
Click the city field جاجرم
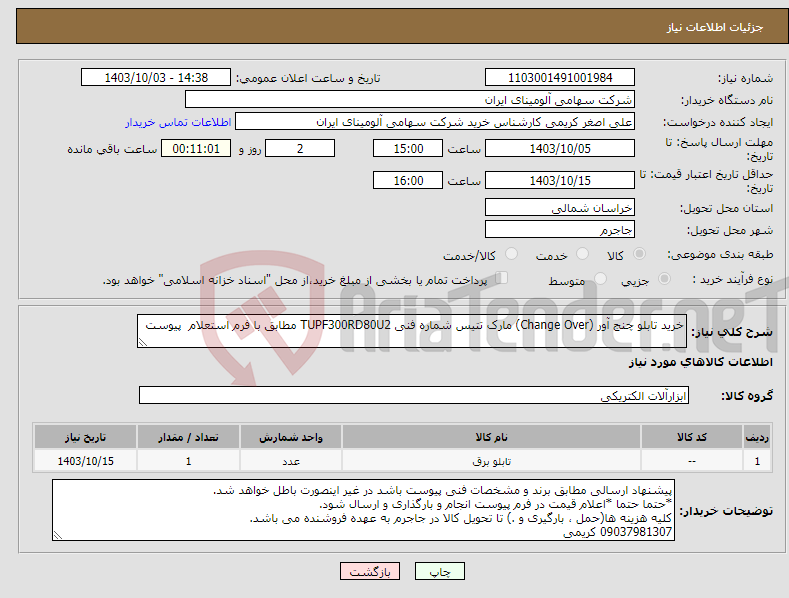pyautogui.click(x=560, y=230)
